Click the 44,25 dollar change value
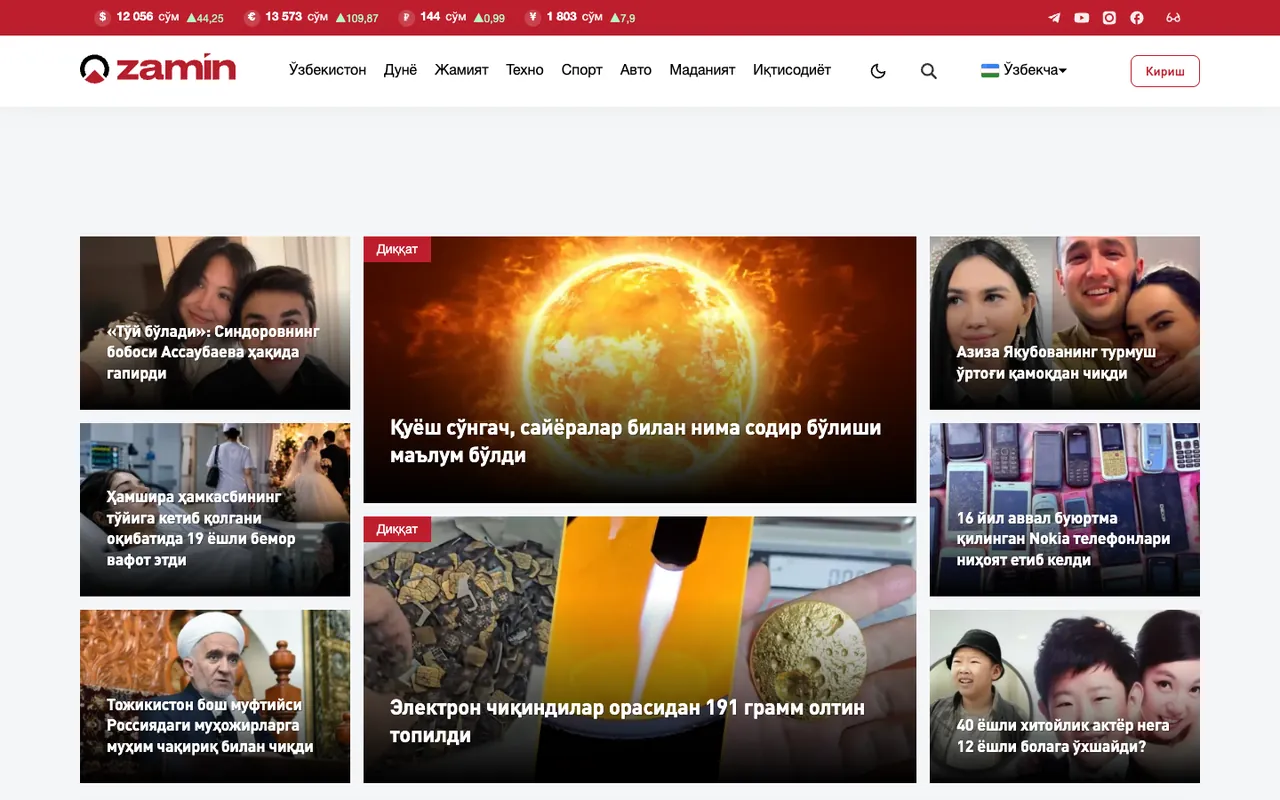1280x800 pixels. 205,18
